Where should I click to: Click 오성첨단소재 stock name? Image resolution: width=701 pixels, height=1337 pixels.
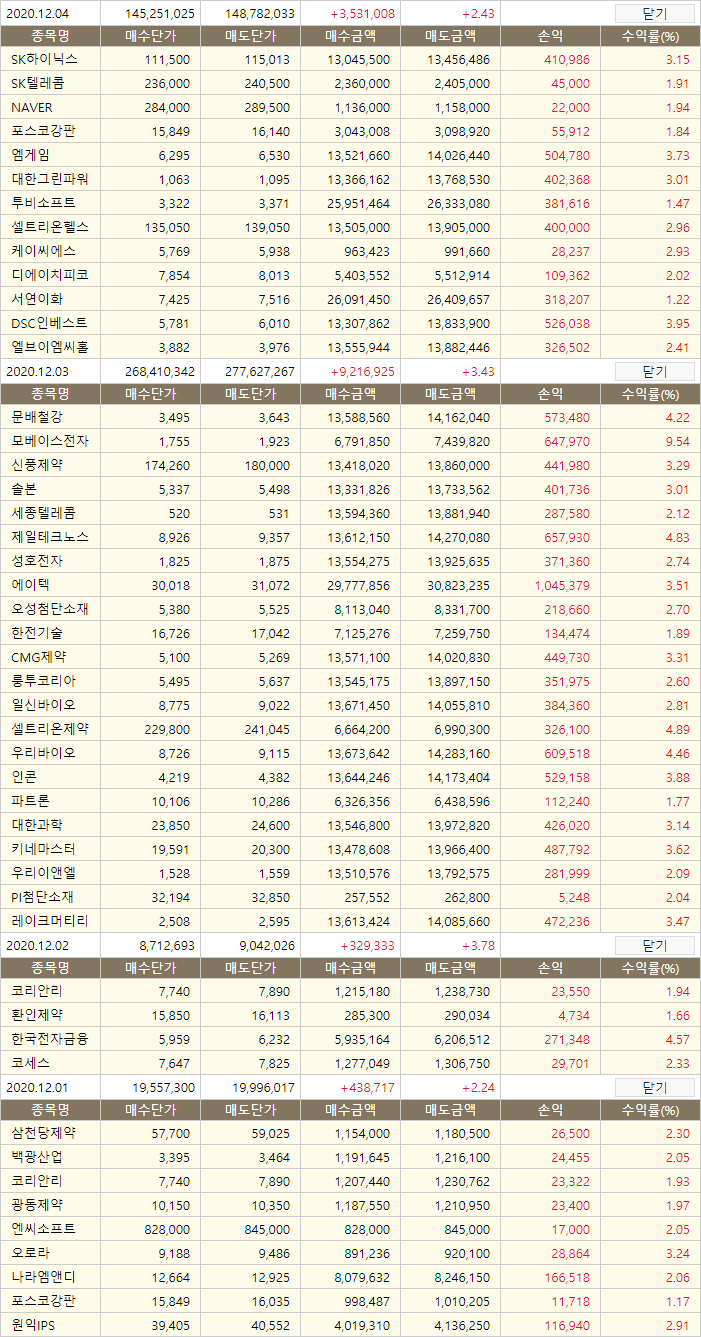pos(49,609)
